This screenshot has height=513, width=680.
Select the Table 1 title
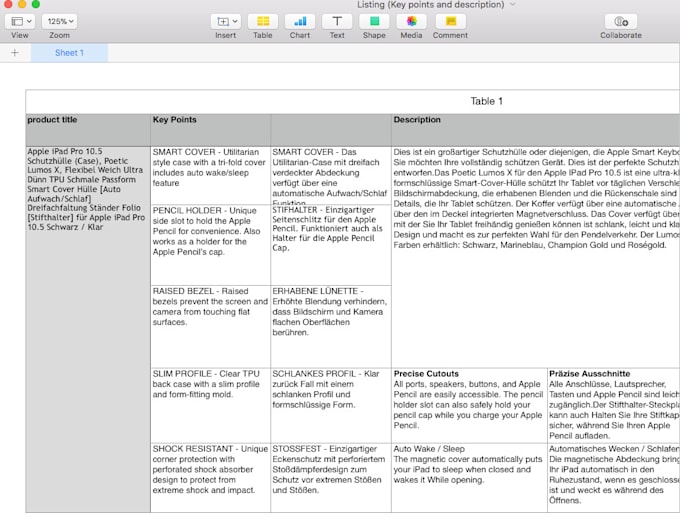click(487, 101)
